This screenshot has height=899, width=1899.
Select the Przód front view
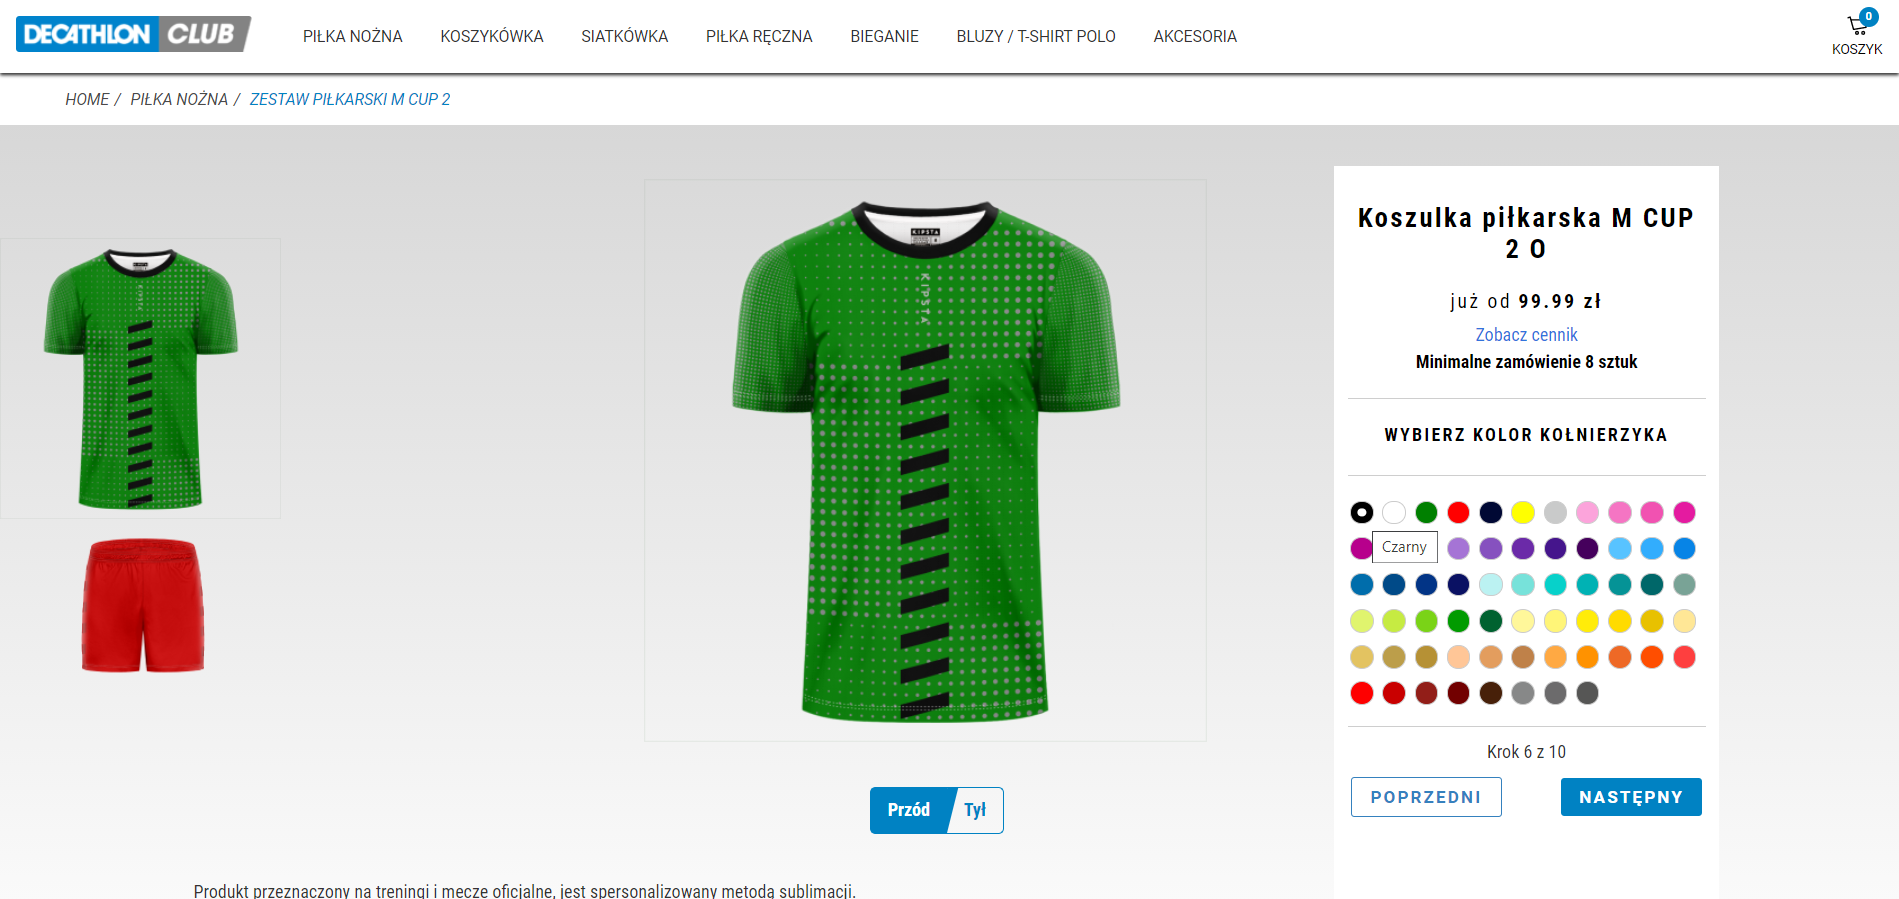pos(909,810)
